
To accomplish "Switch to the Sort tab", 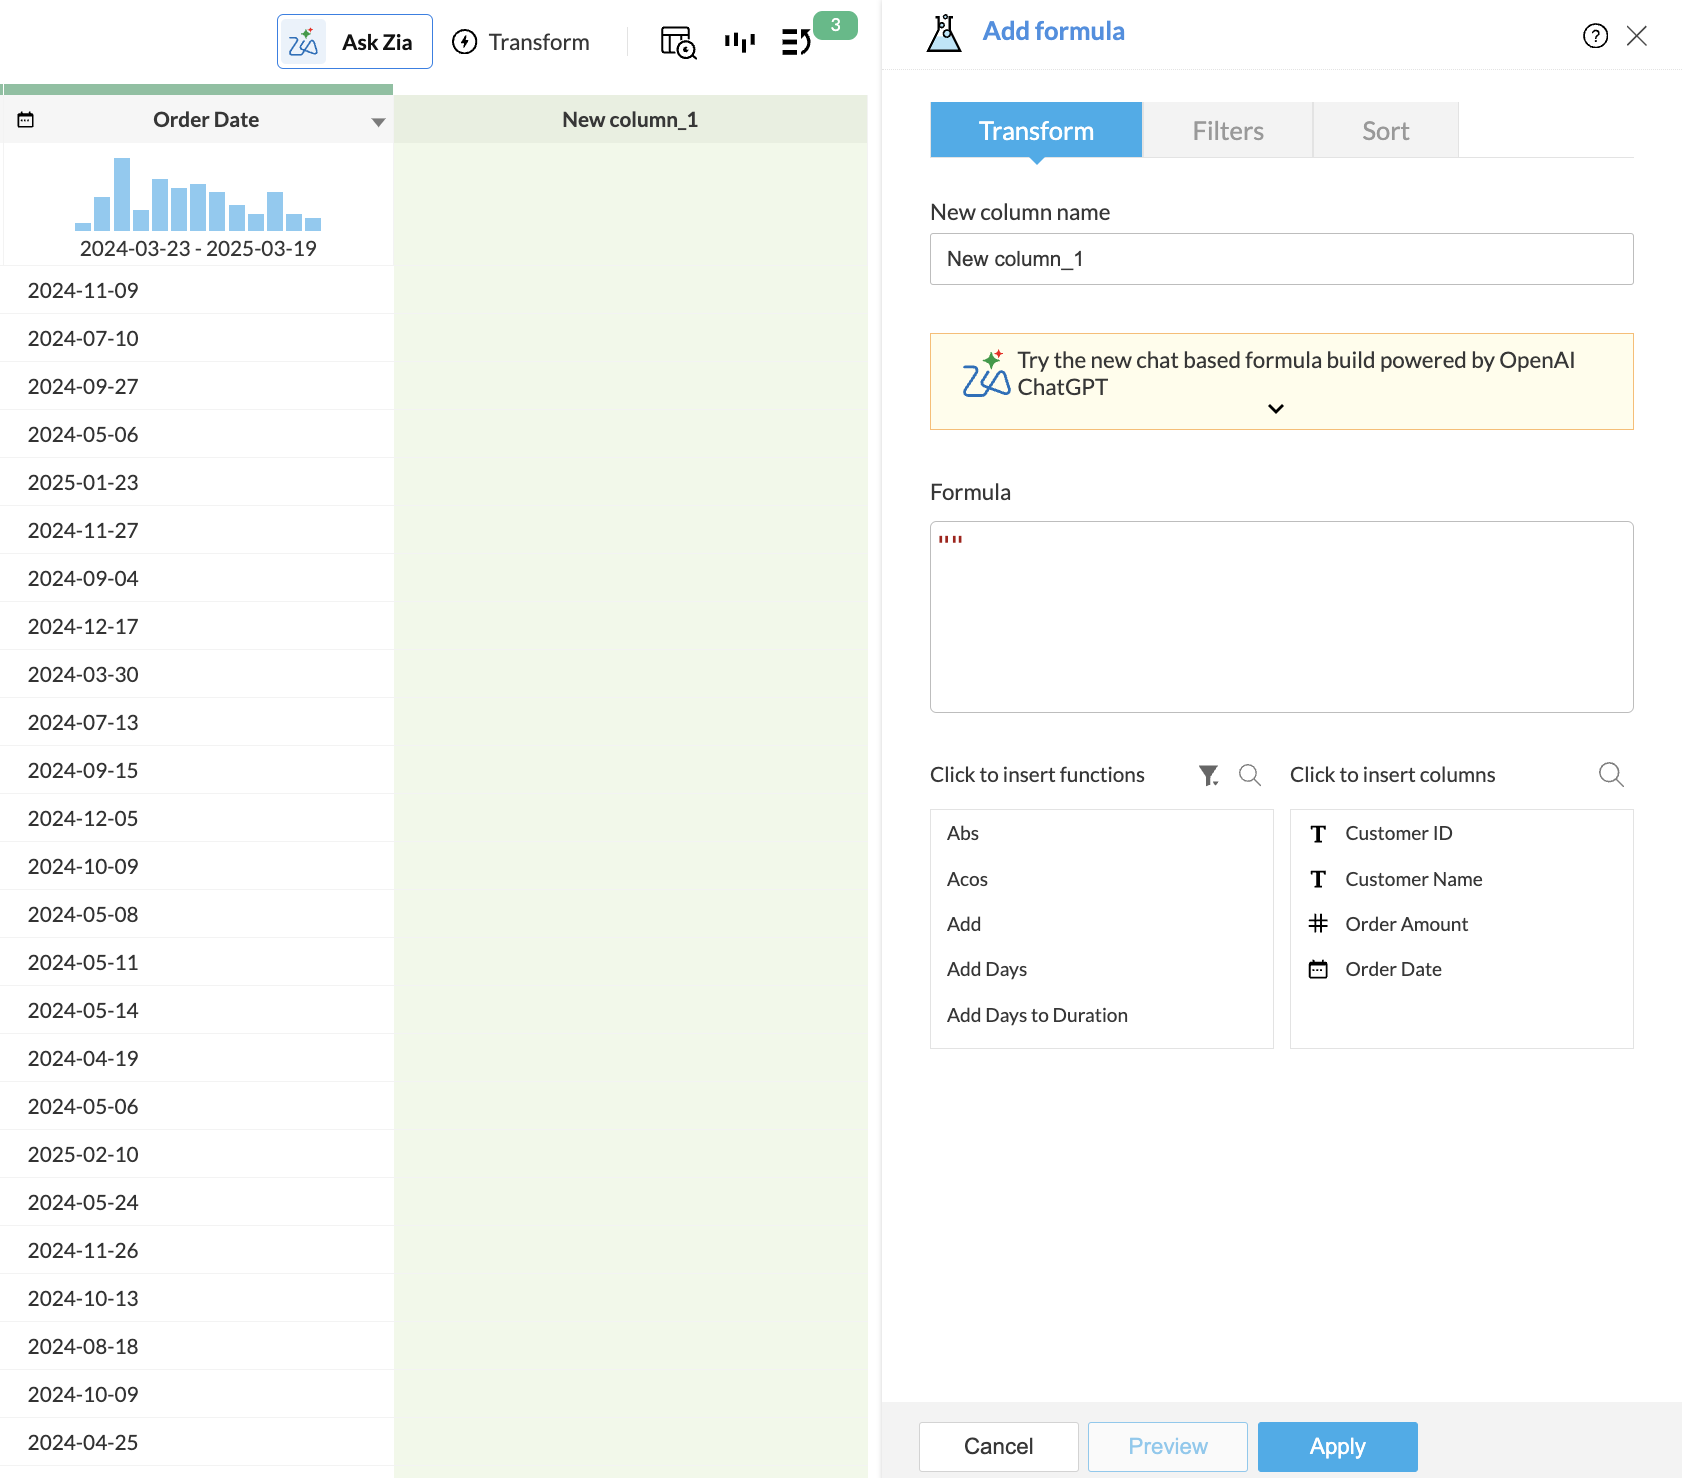I will coord(1386,130).
